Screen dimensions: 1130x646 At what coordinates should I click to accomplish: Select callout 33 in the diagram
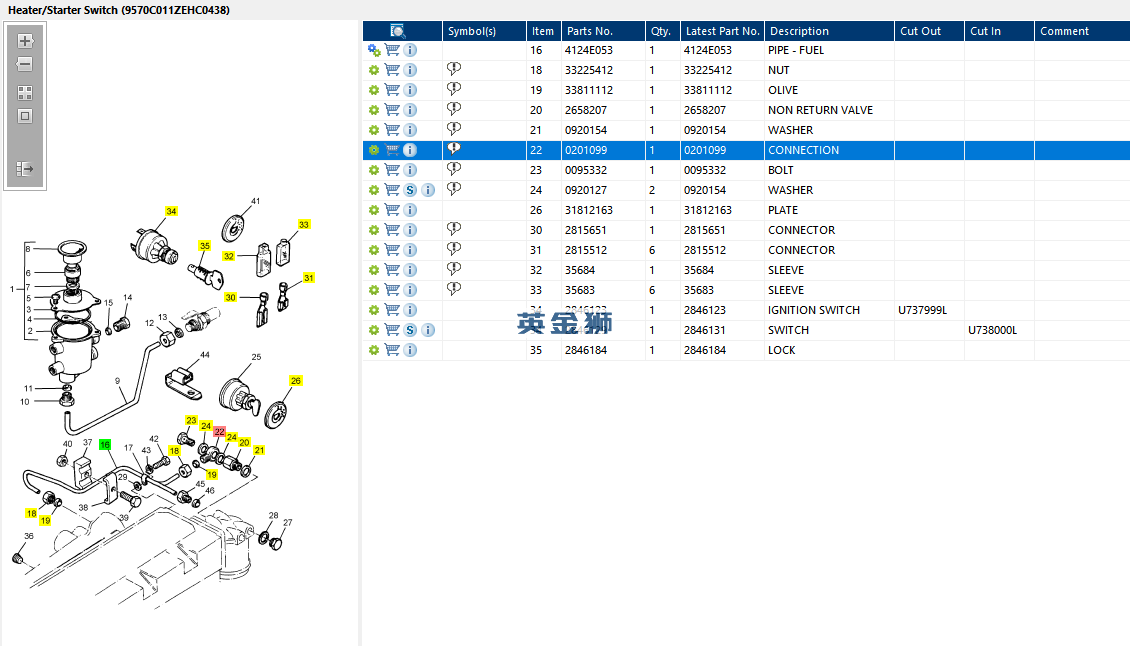point(304,224)
